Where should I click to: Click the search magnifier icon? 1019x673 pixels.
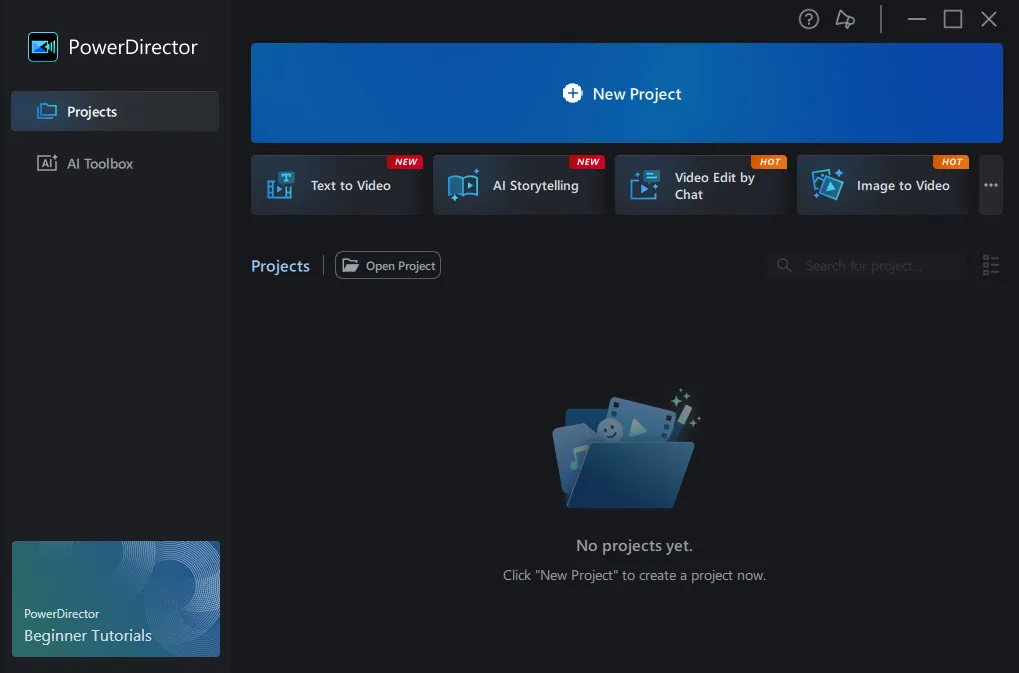784,265
